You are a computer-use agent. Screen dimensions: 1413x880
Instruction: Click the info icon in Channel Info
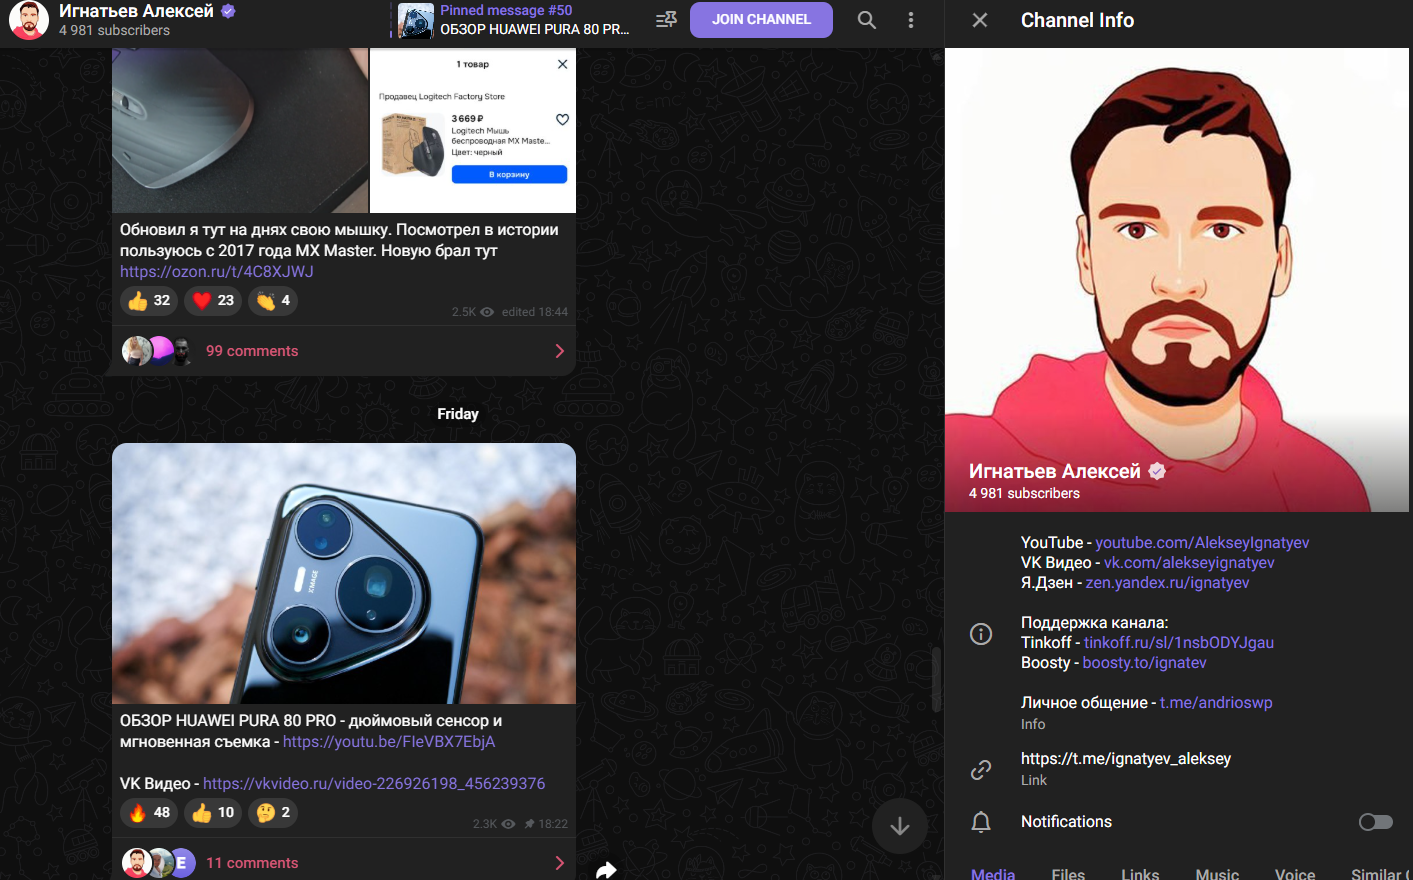tap(981, 633)
